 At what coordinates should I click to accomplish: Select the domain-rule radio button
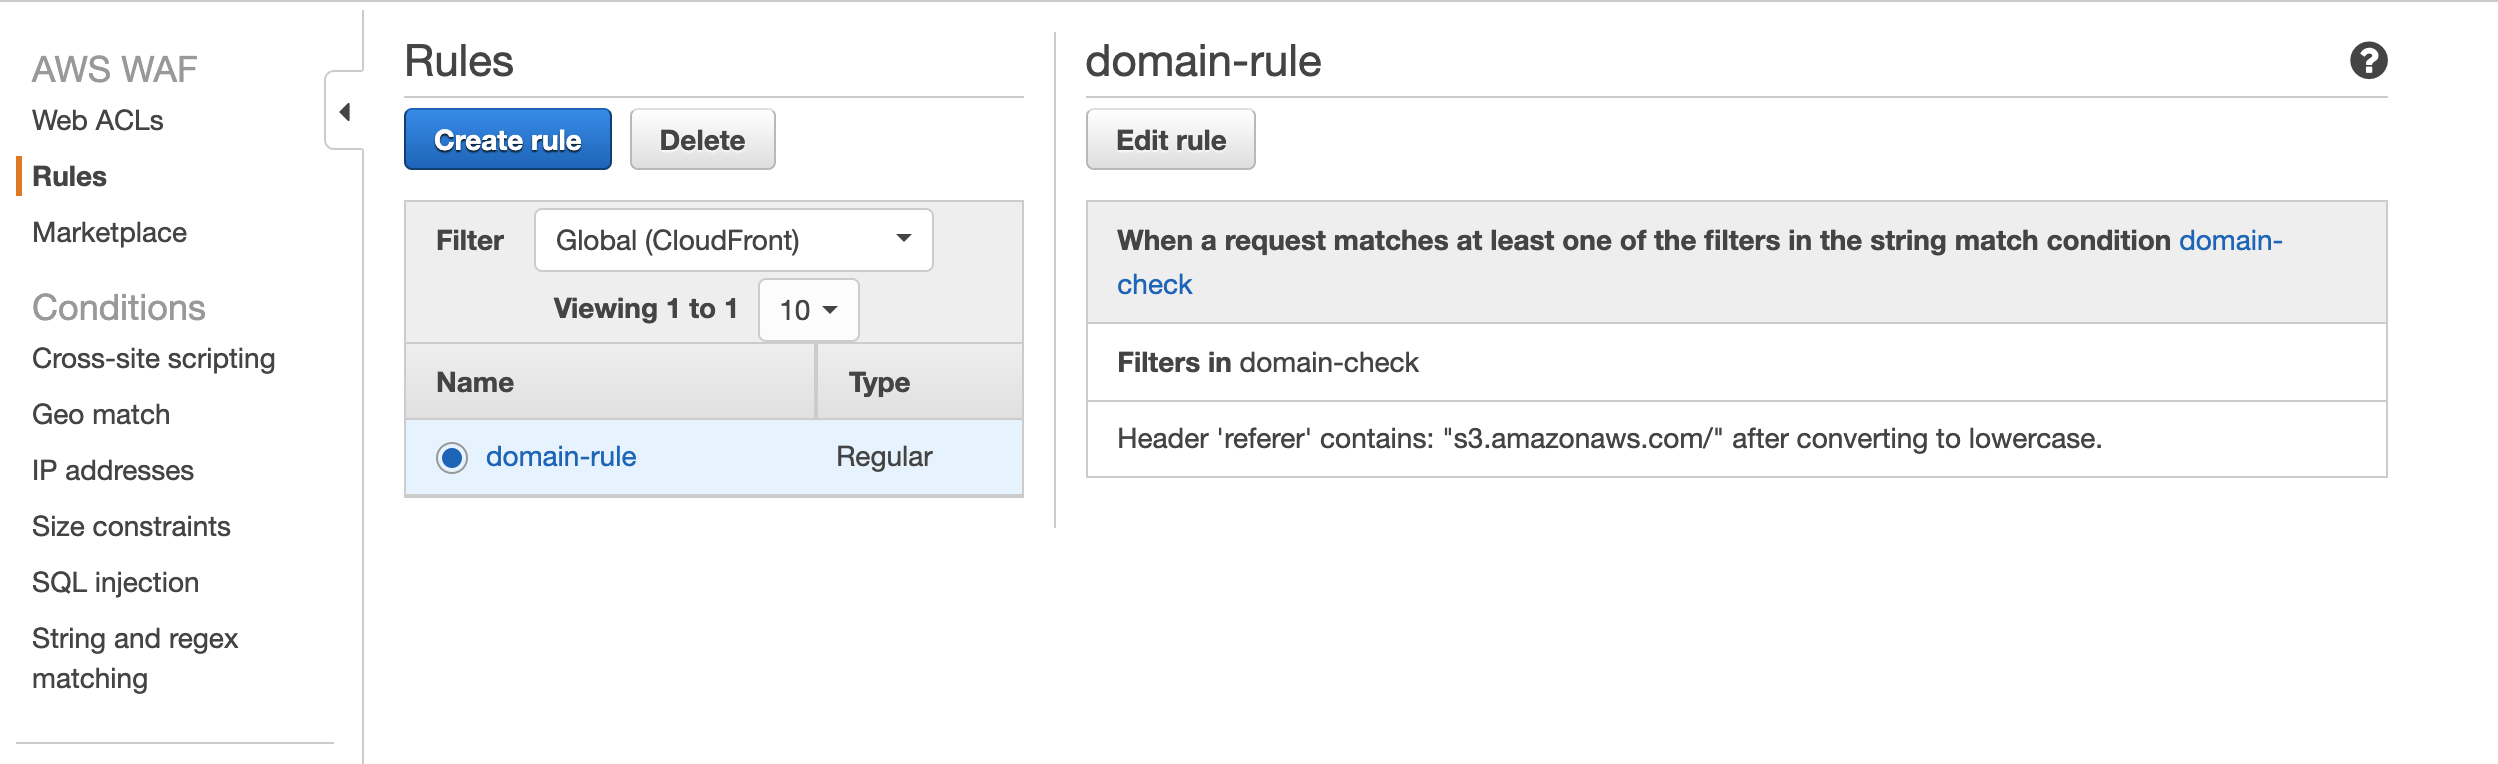pos(452,457)
